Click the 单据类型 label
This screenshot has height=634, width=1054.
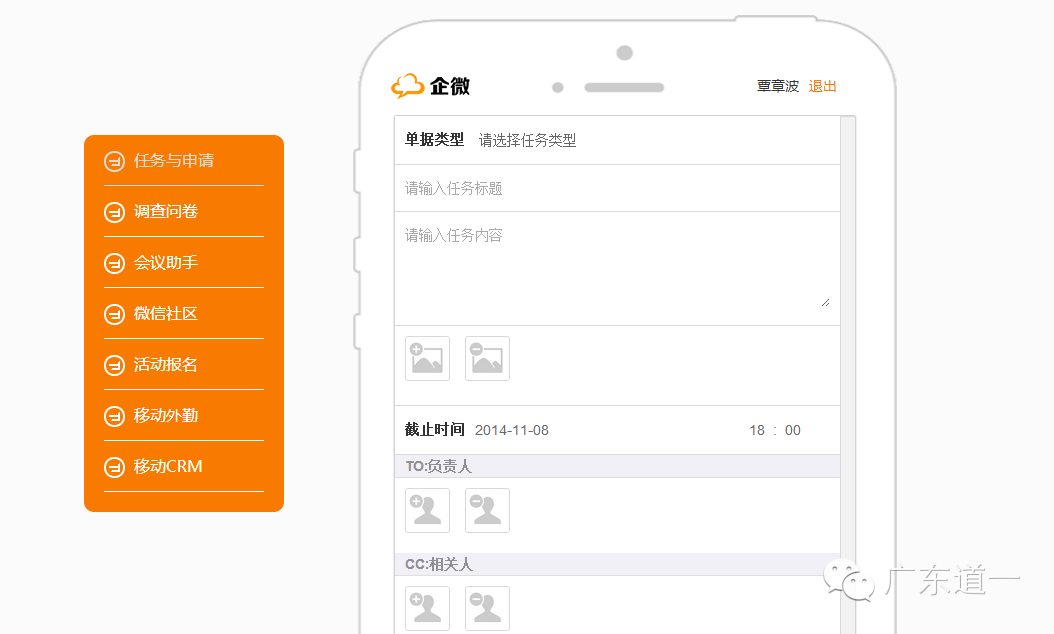click(x=434, y=140)
